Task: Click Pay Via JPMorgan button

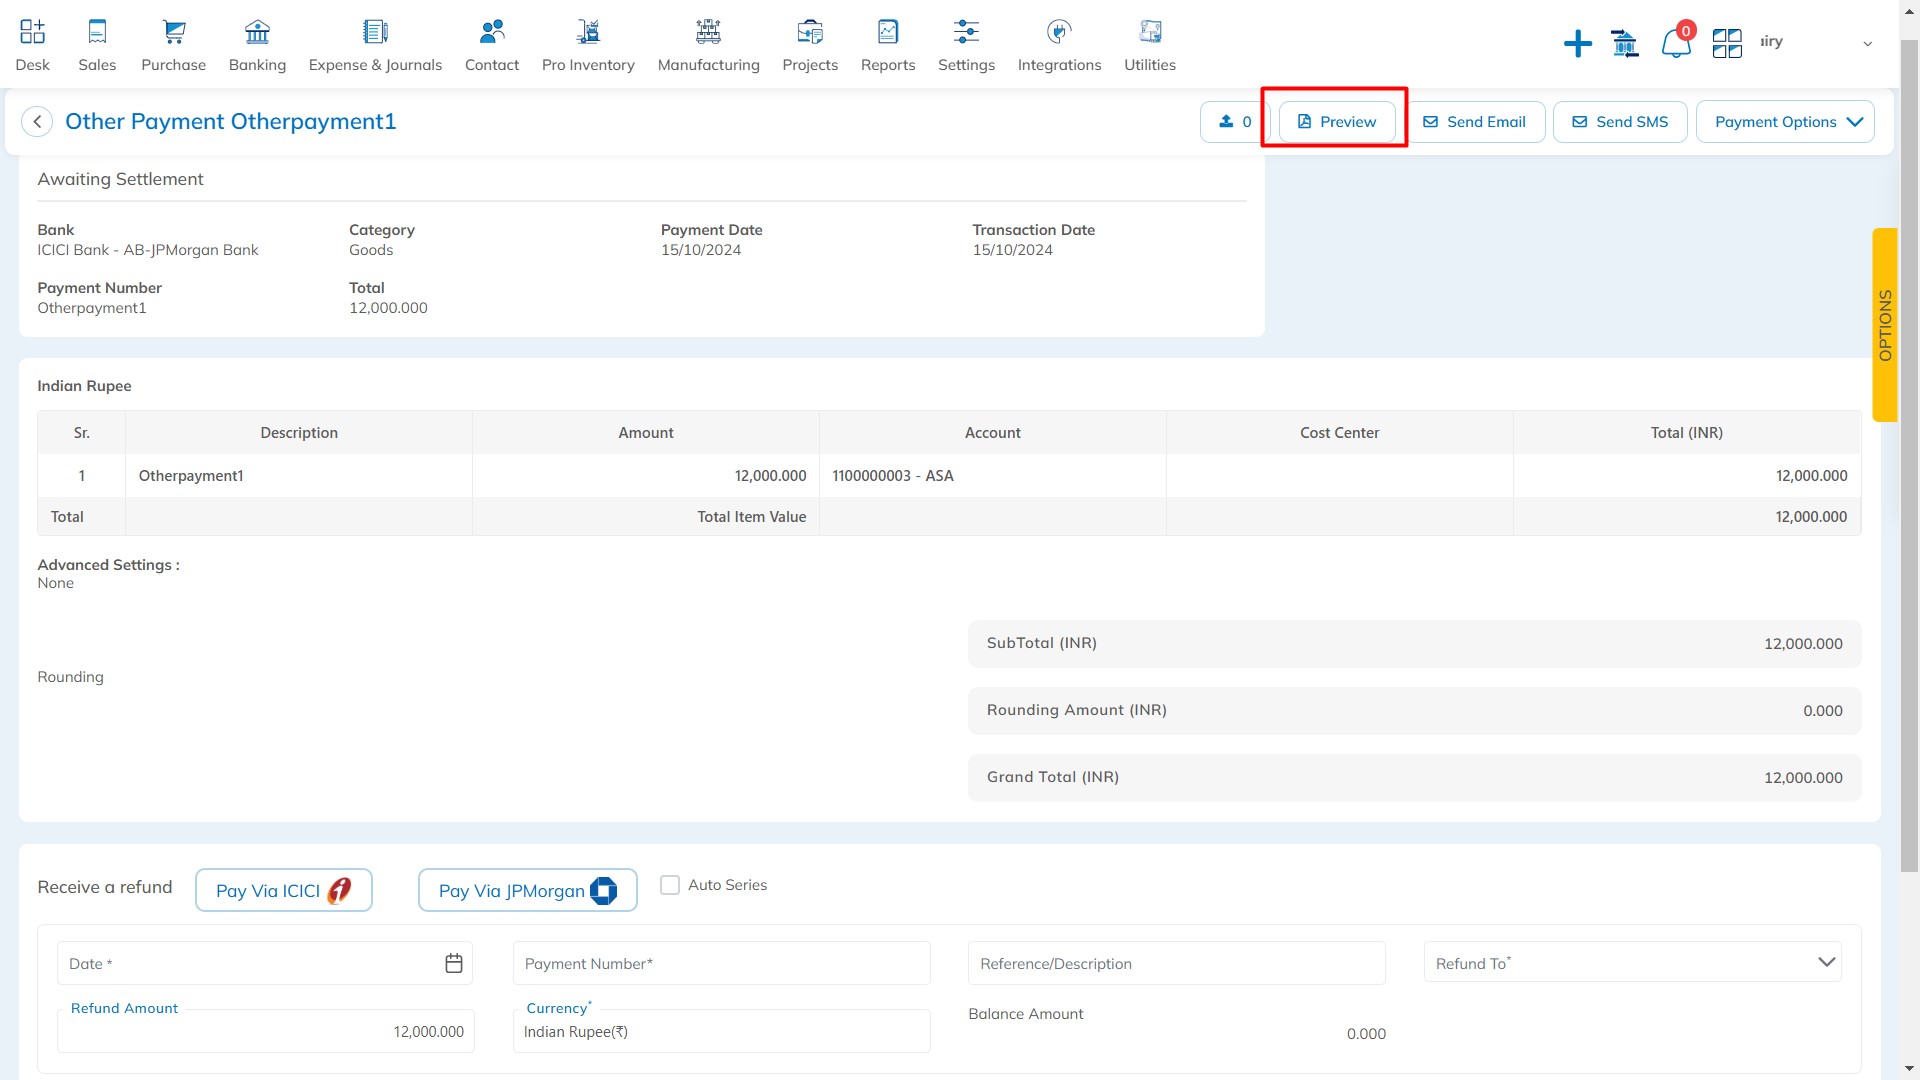Action: point(527,890)
